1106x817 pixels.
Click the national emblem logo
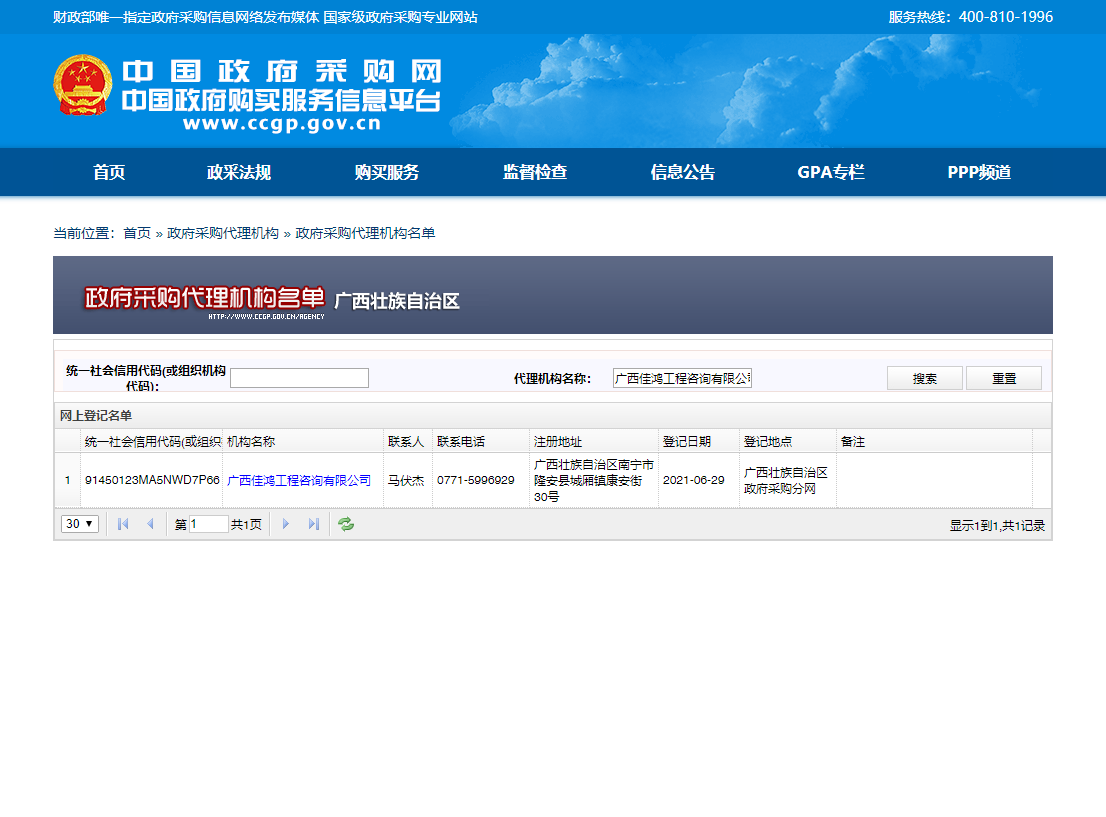coord(82,85)
